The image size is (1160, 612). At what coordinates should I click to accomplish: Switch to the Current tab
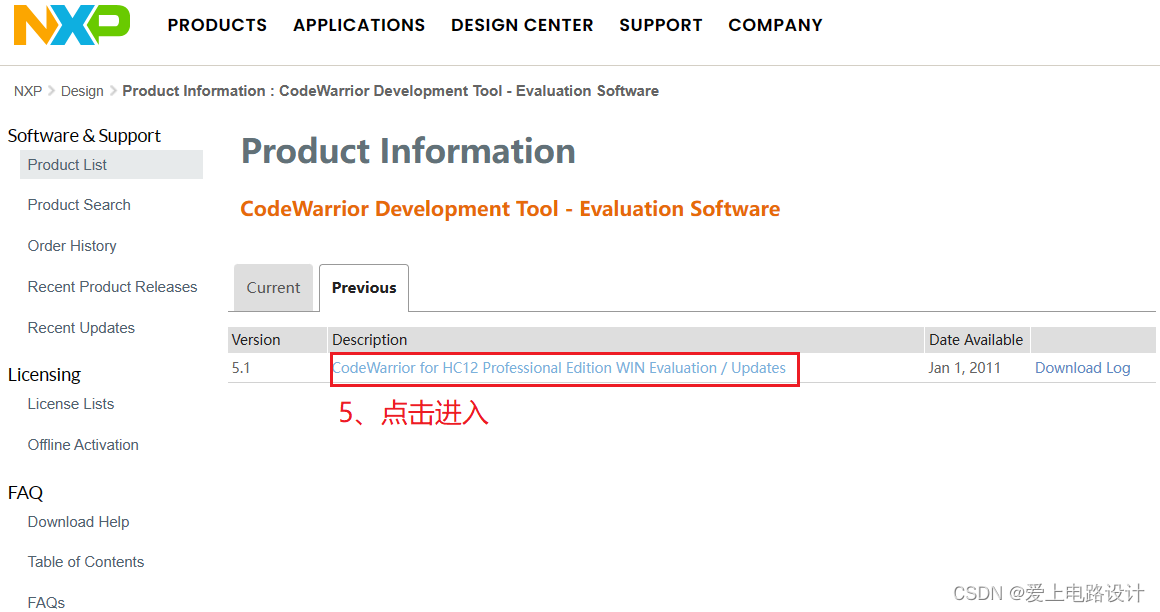point(273,288)
